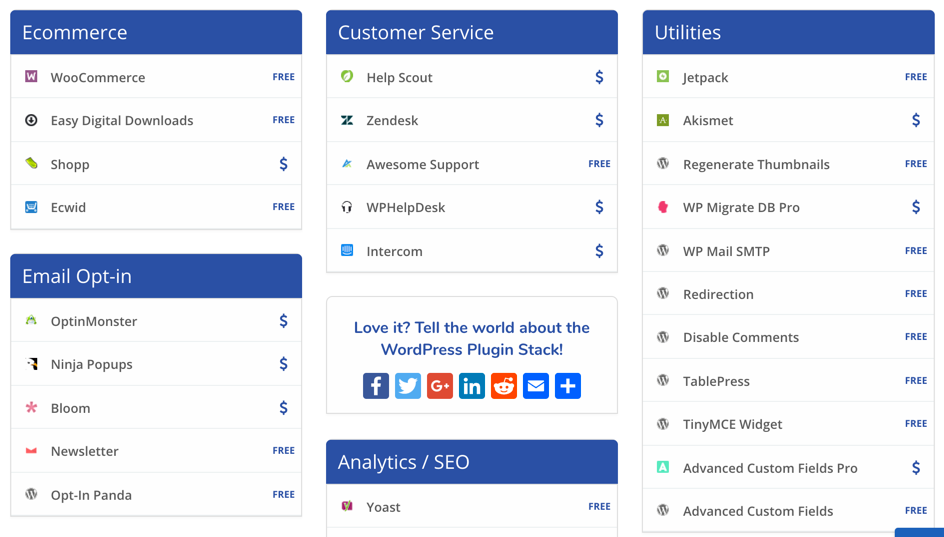Click the Ecommerce section header
The image size is (944, 537).
tap(156, 32)
